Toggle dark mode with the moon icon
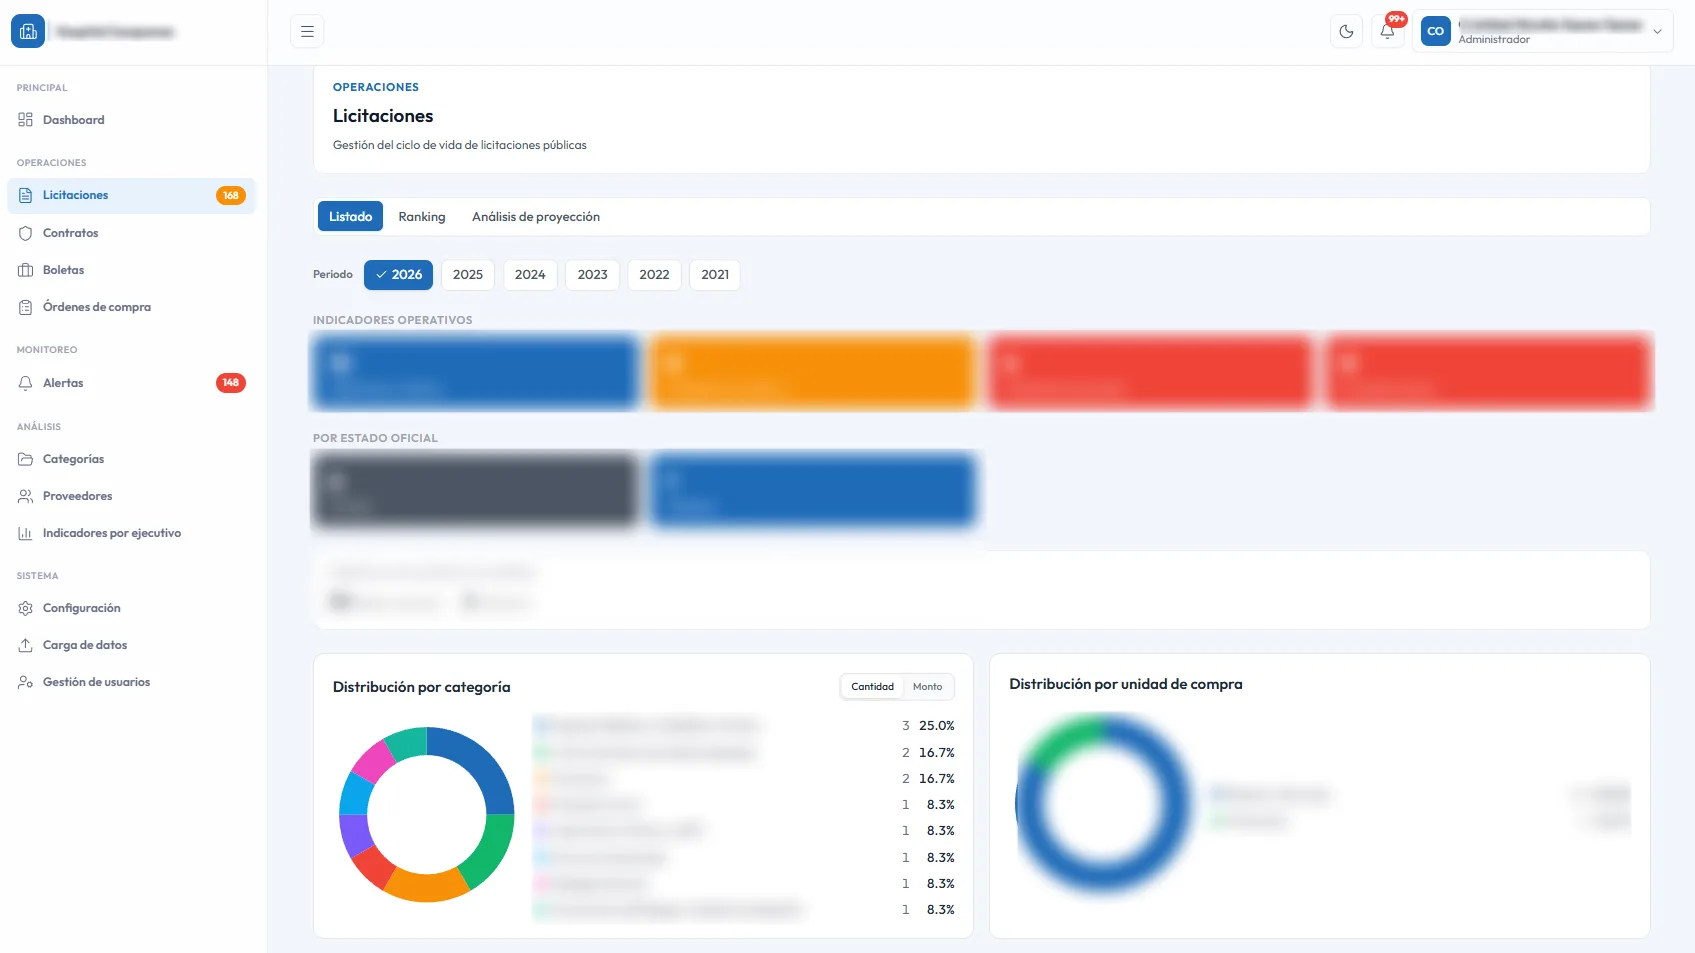Viewport: 1695px width, 953px height. click(1345, 31)
